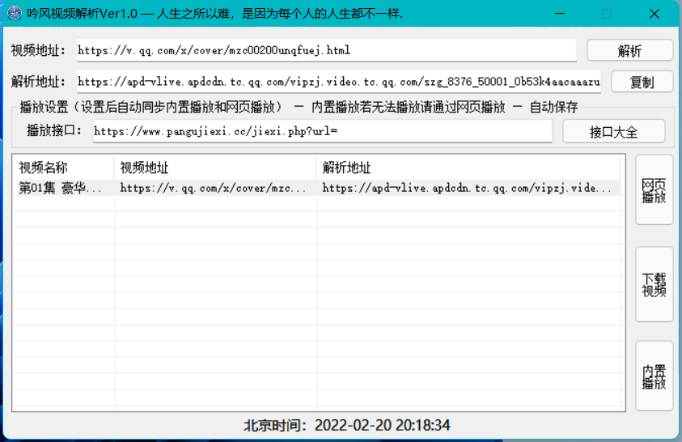
Task: Click the 视频地址 URL input field
Action: pos(326,50)
